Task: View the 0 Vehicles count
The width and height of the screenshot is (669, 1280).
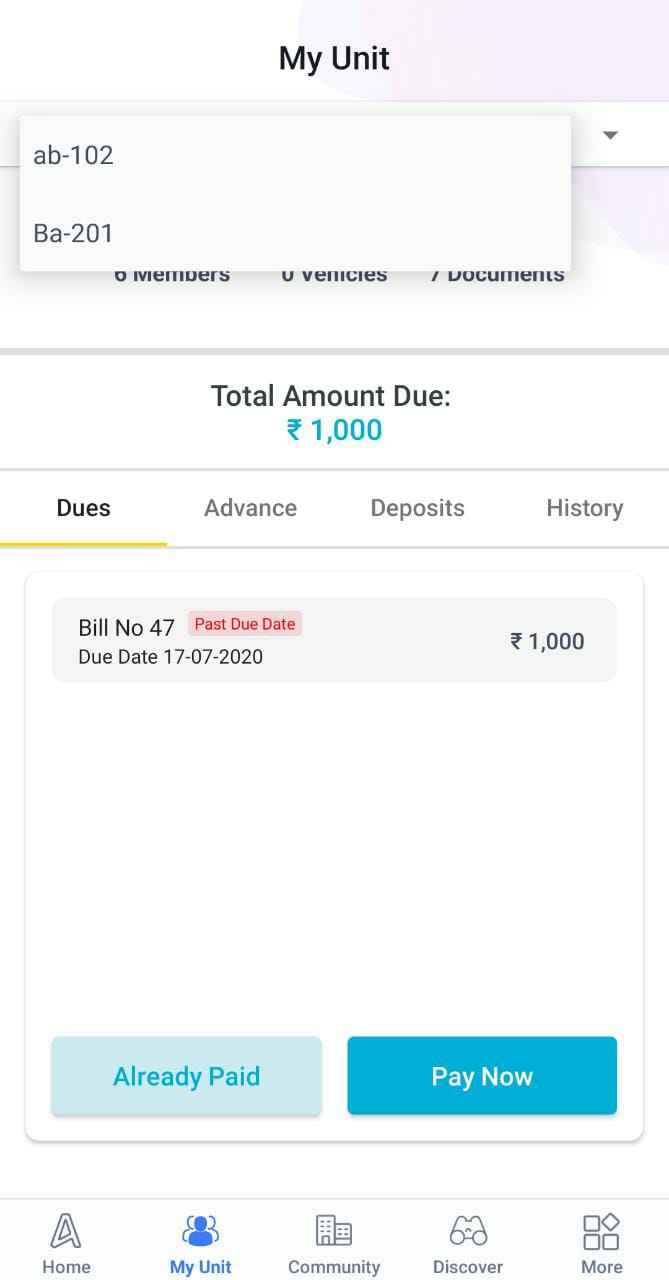Action: (334, 274)
